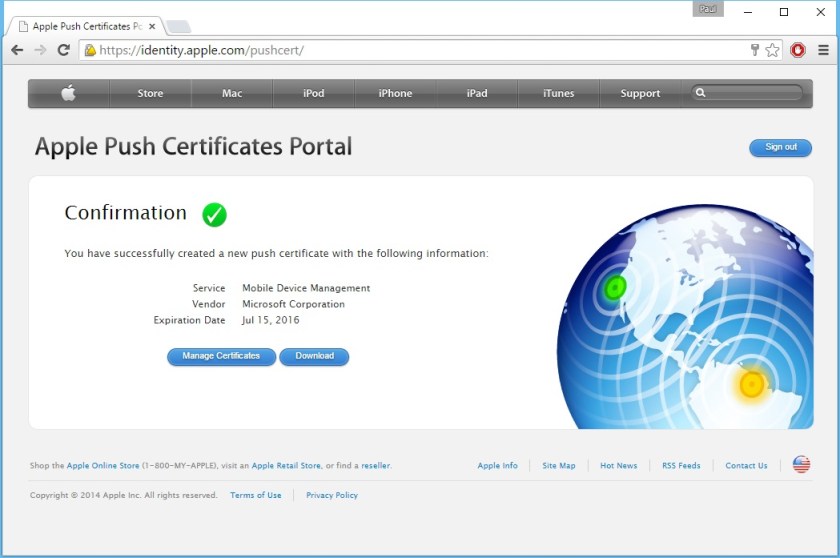Screen dimensions: 840x558
Task: Go to the Support navigation item
Action: 640,93
